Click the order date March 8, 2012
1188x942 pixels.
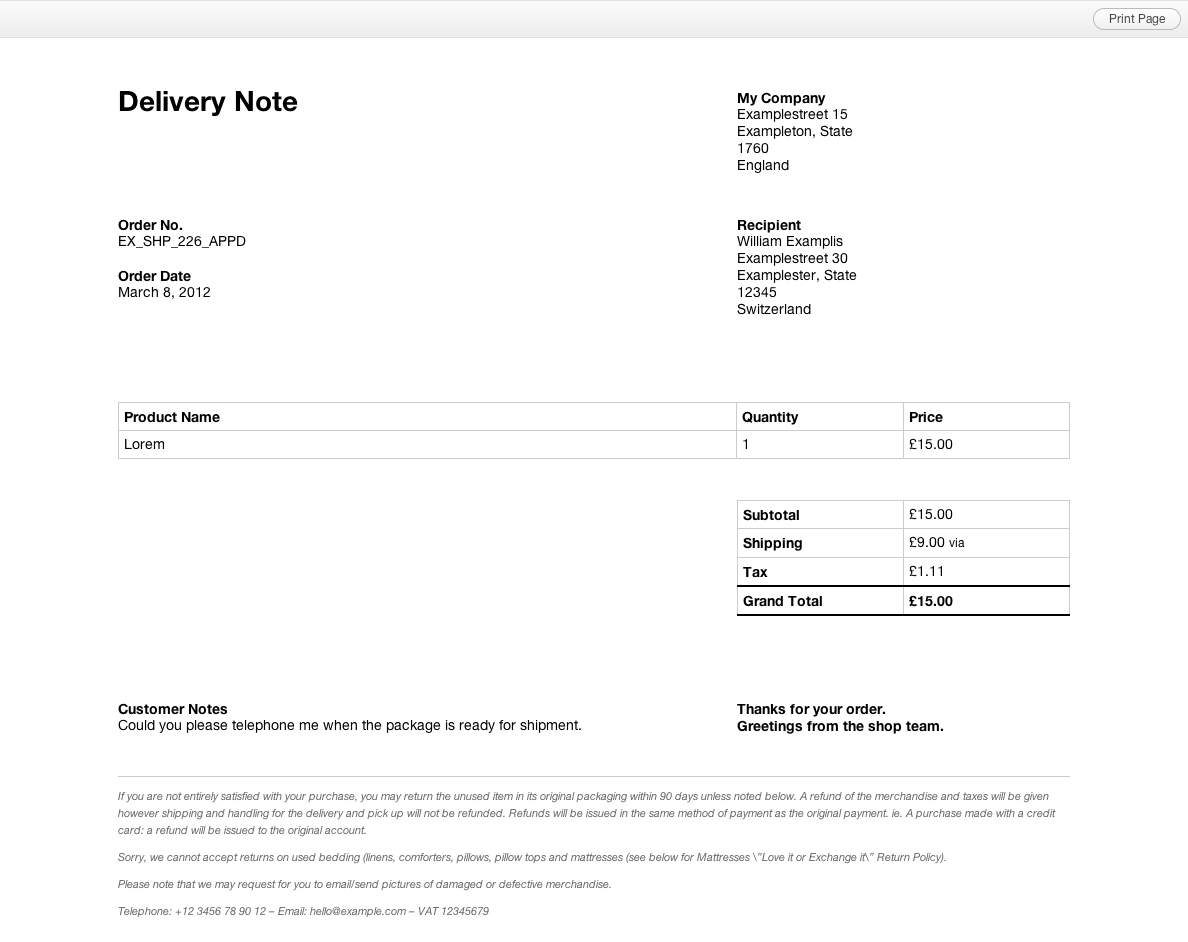click(x=164, y=292)
